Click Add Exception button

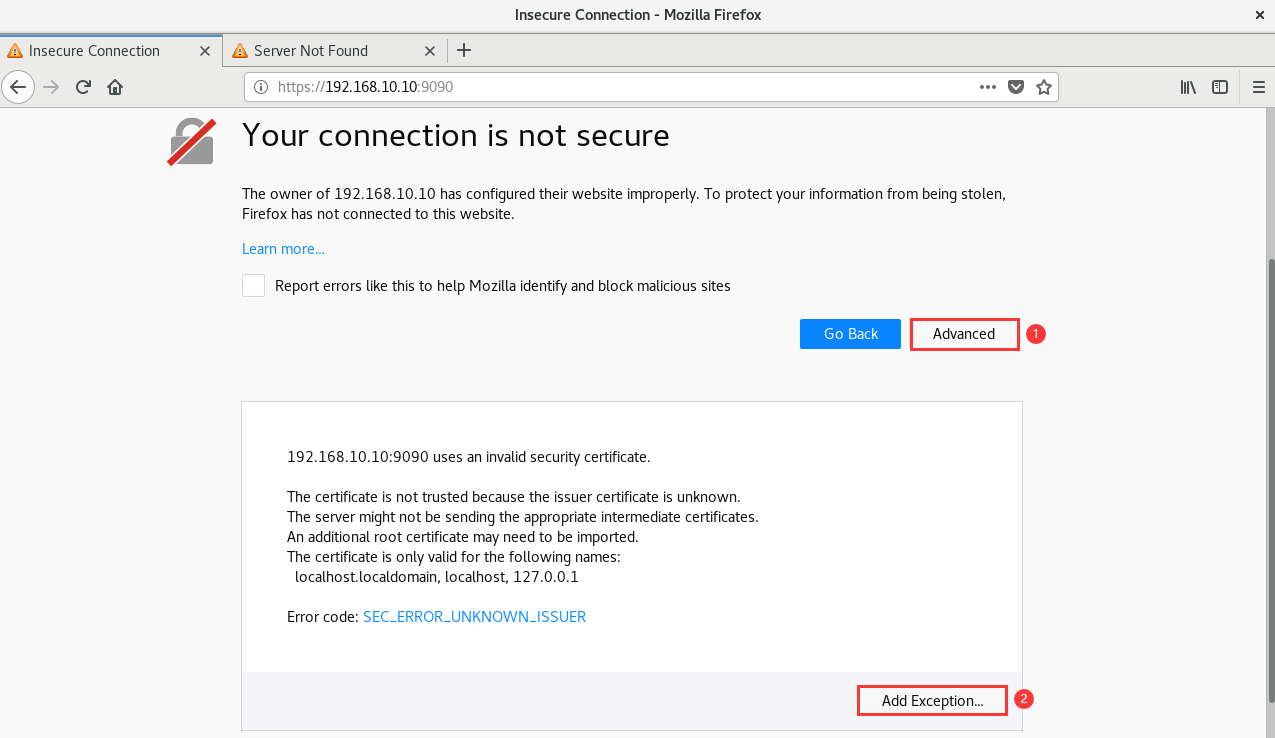click(x=932, y=701)
